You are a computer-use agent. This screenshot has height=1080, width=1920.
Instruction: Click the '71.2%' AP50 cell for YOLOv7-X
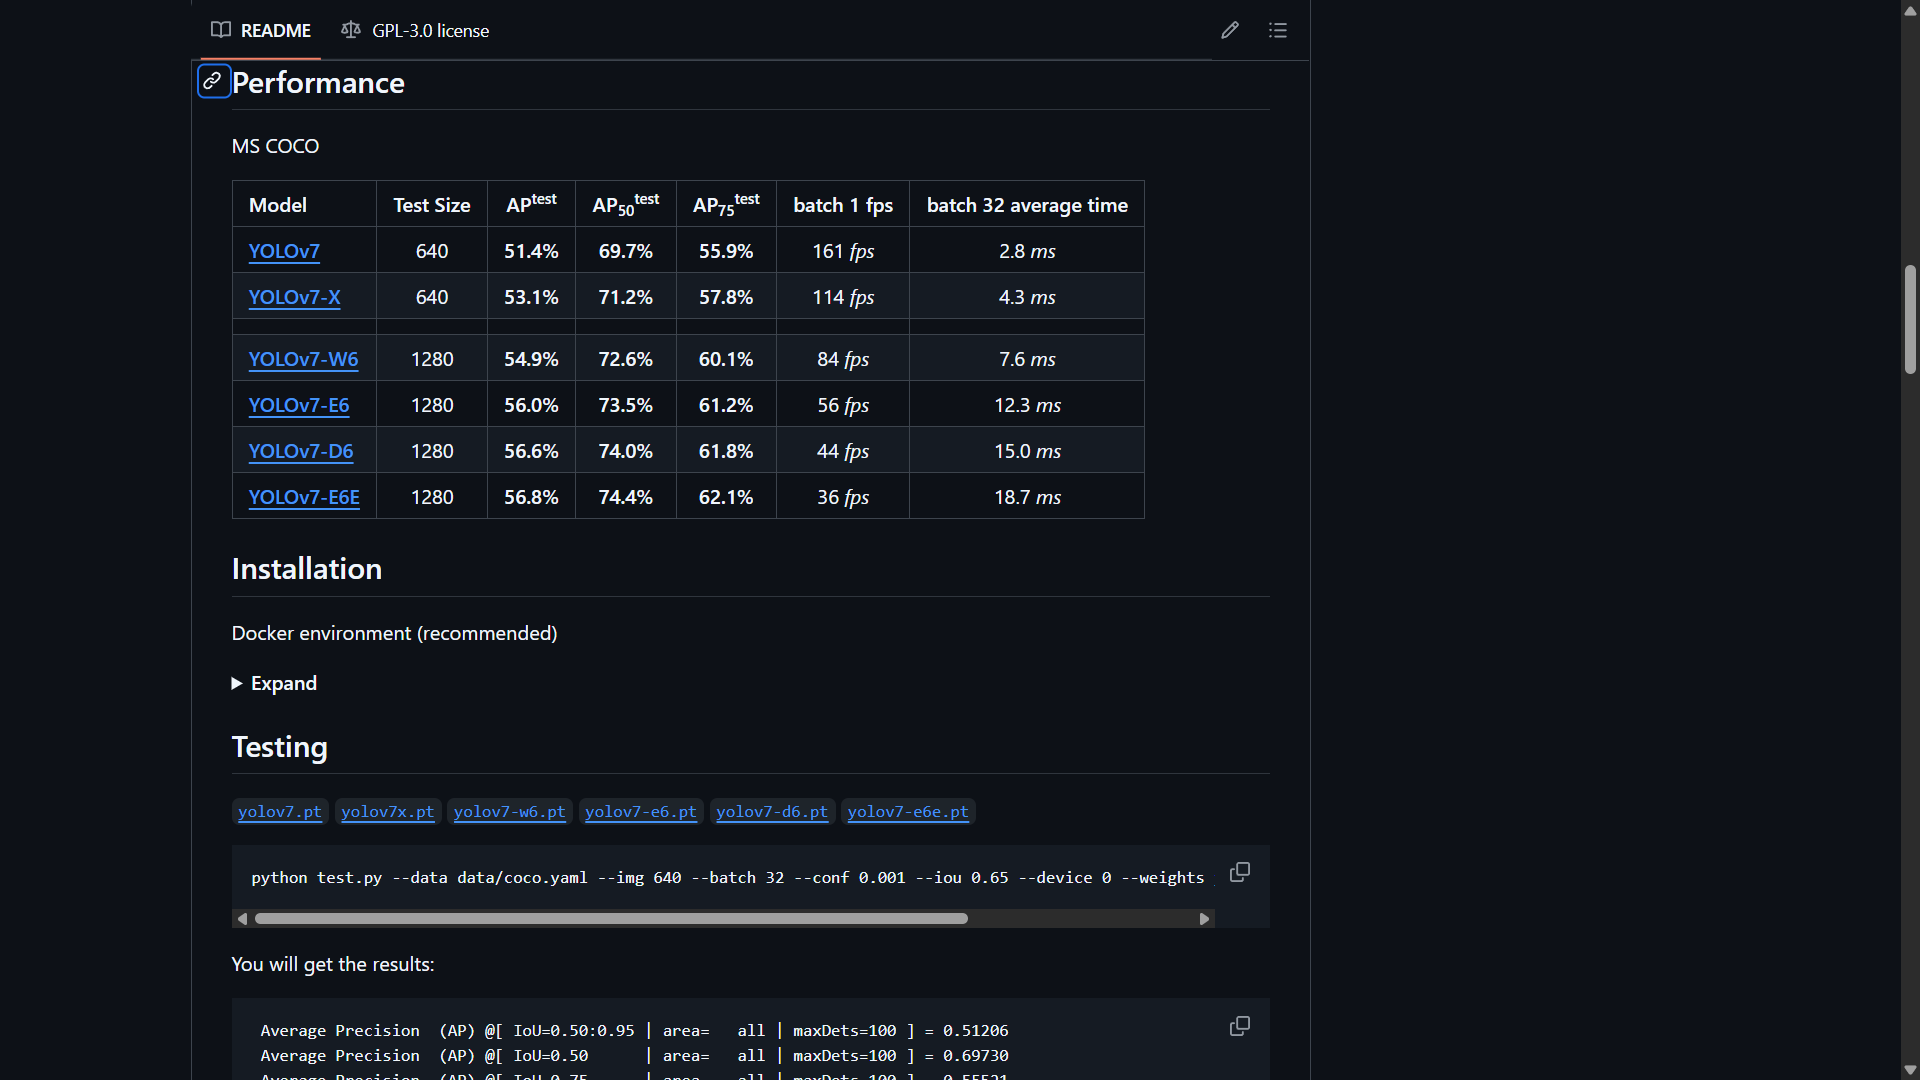(x=626, y=297)
